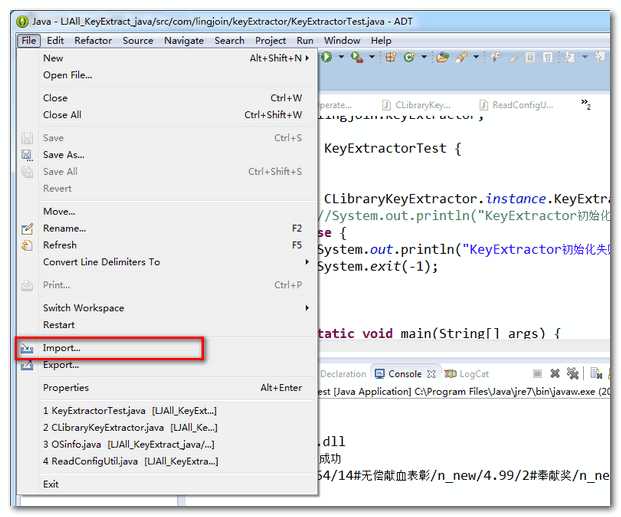
Task: Choose Save As... menu entry
Action: pyautogui.click(x=167, y=155)
